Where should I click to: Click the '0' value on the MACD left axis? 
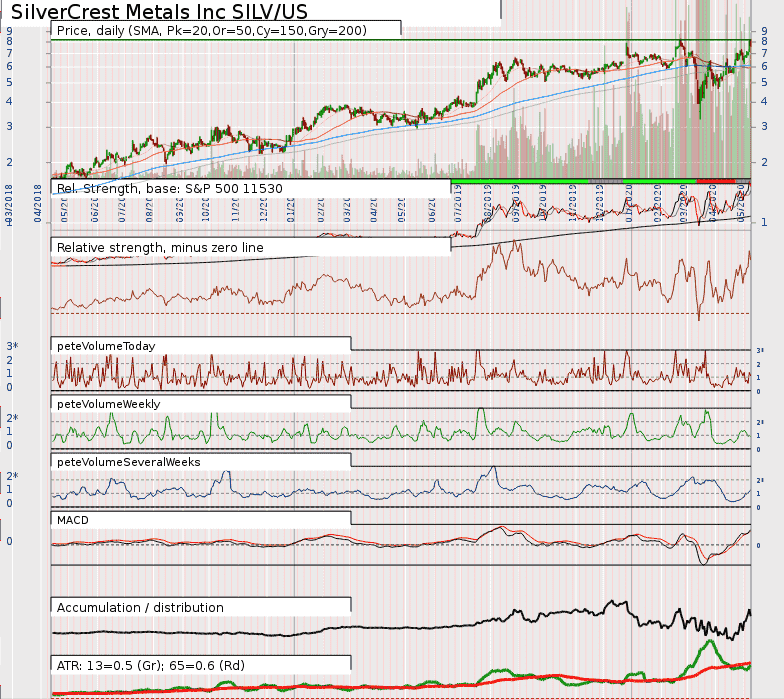click(x=10, y=542)
